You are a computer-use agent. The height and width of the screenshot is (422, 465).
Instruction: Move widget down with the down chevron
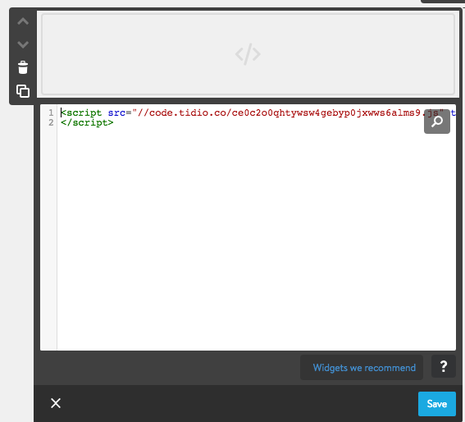tap(23, 44)
